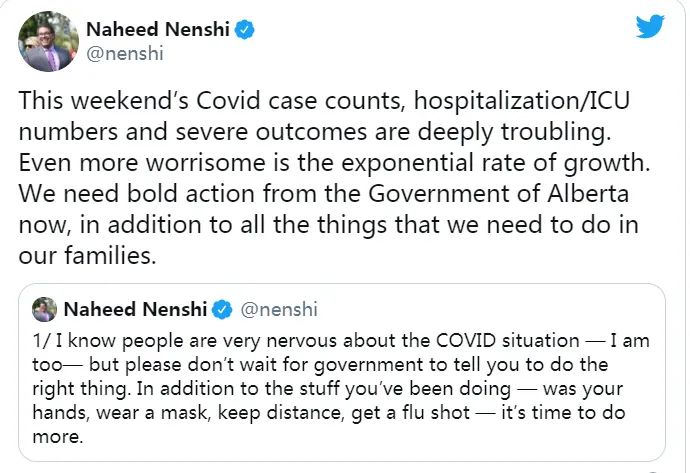Click the verified badge beside the top name
Screen dimensions: 690x473
(x=244, y=30)
